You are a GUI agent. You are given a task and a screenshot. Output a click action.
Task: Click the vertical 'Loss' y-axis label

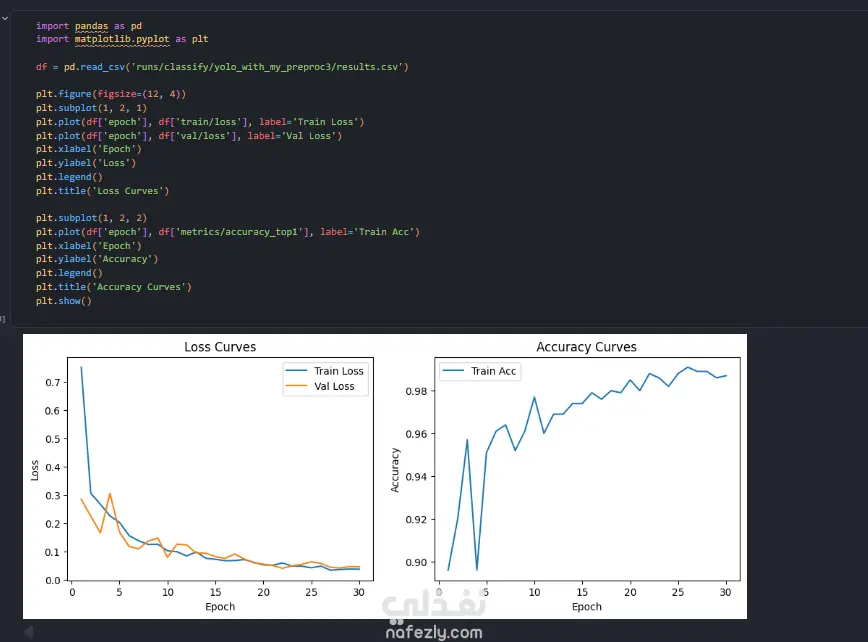tap(35, 470)
